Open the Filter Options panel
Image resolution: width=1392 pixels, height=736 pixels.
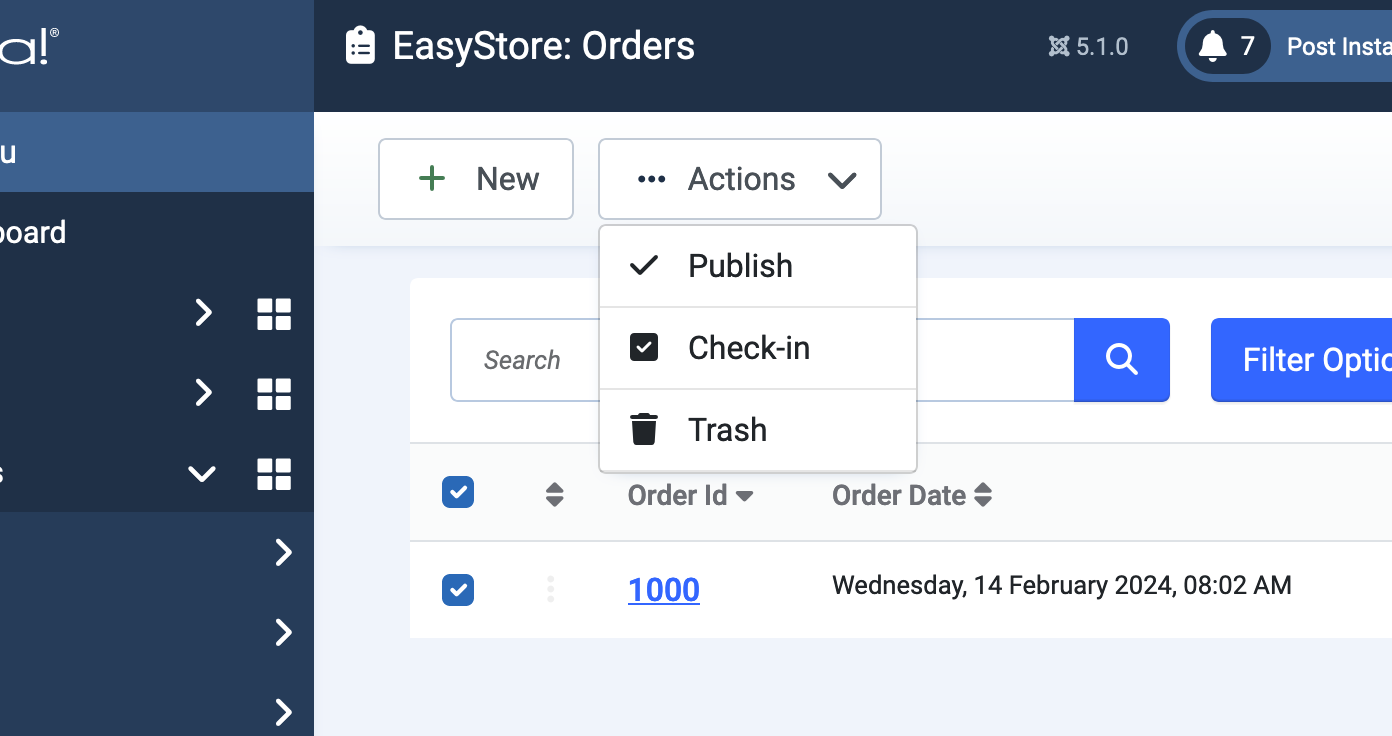[1318, 360]
